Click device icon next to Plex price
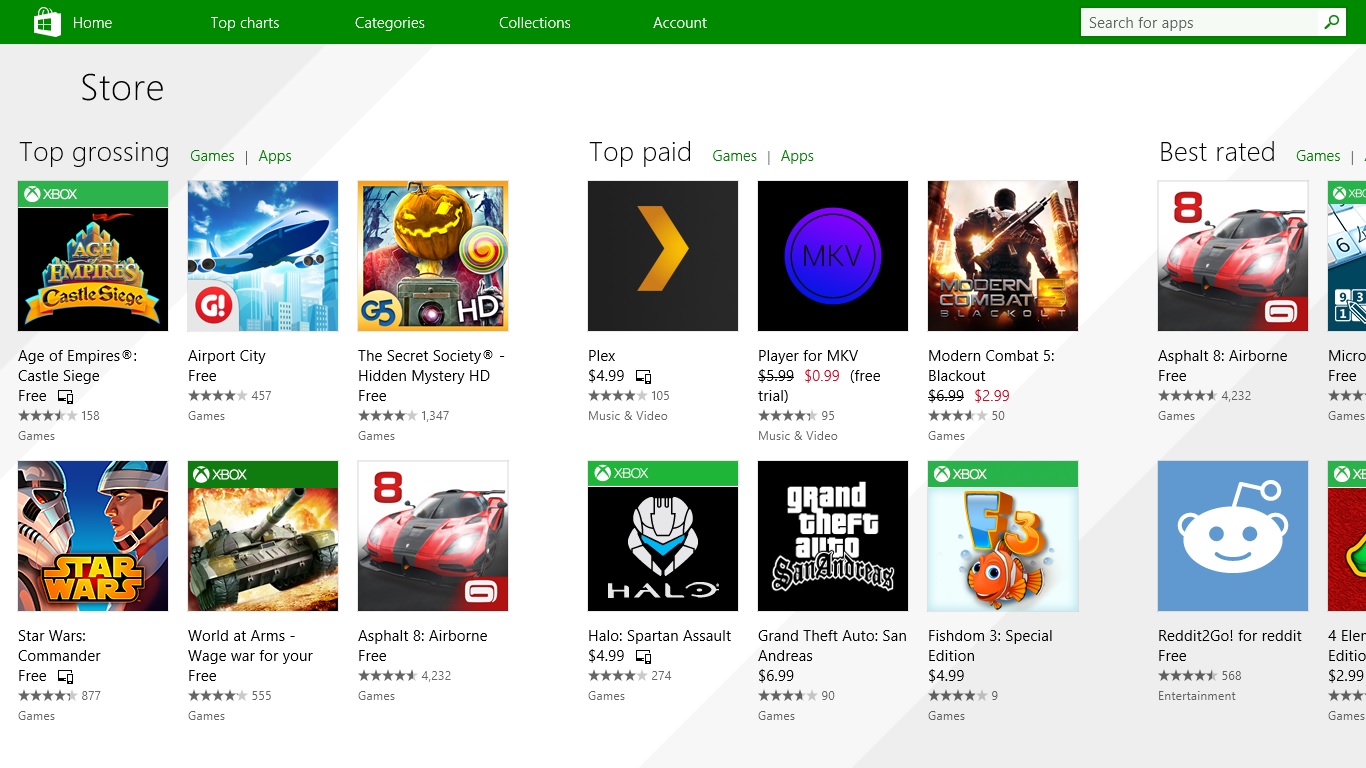The width and height of the screenshot is (1366, 768). click(x=643, y=377)
